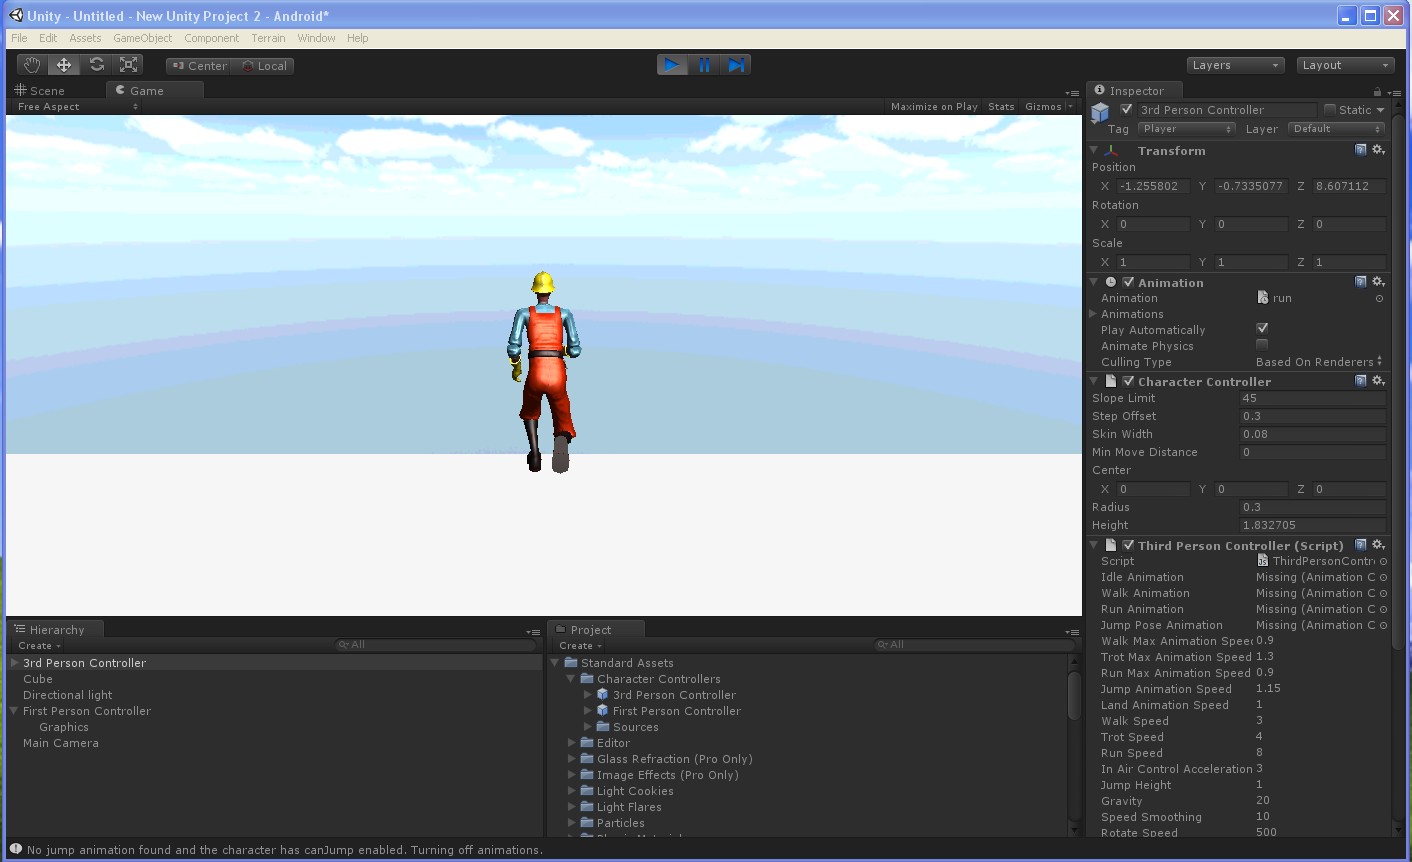Click the warning icon in the status bar
Screen dimensions: 1412x862
pos(15,849)
